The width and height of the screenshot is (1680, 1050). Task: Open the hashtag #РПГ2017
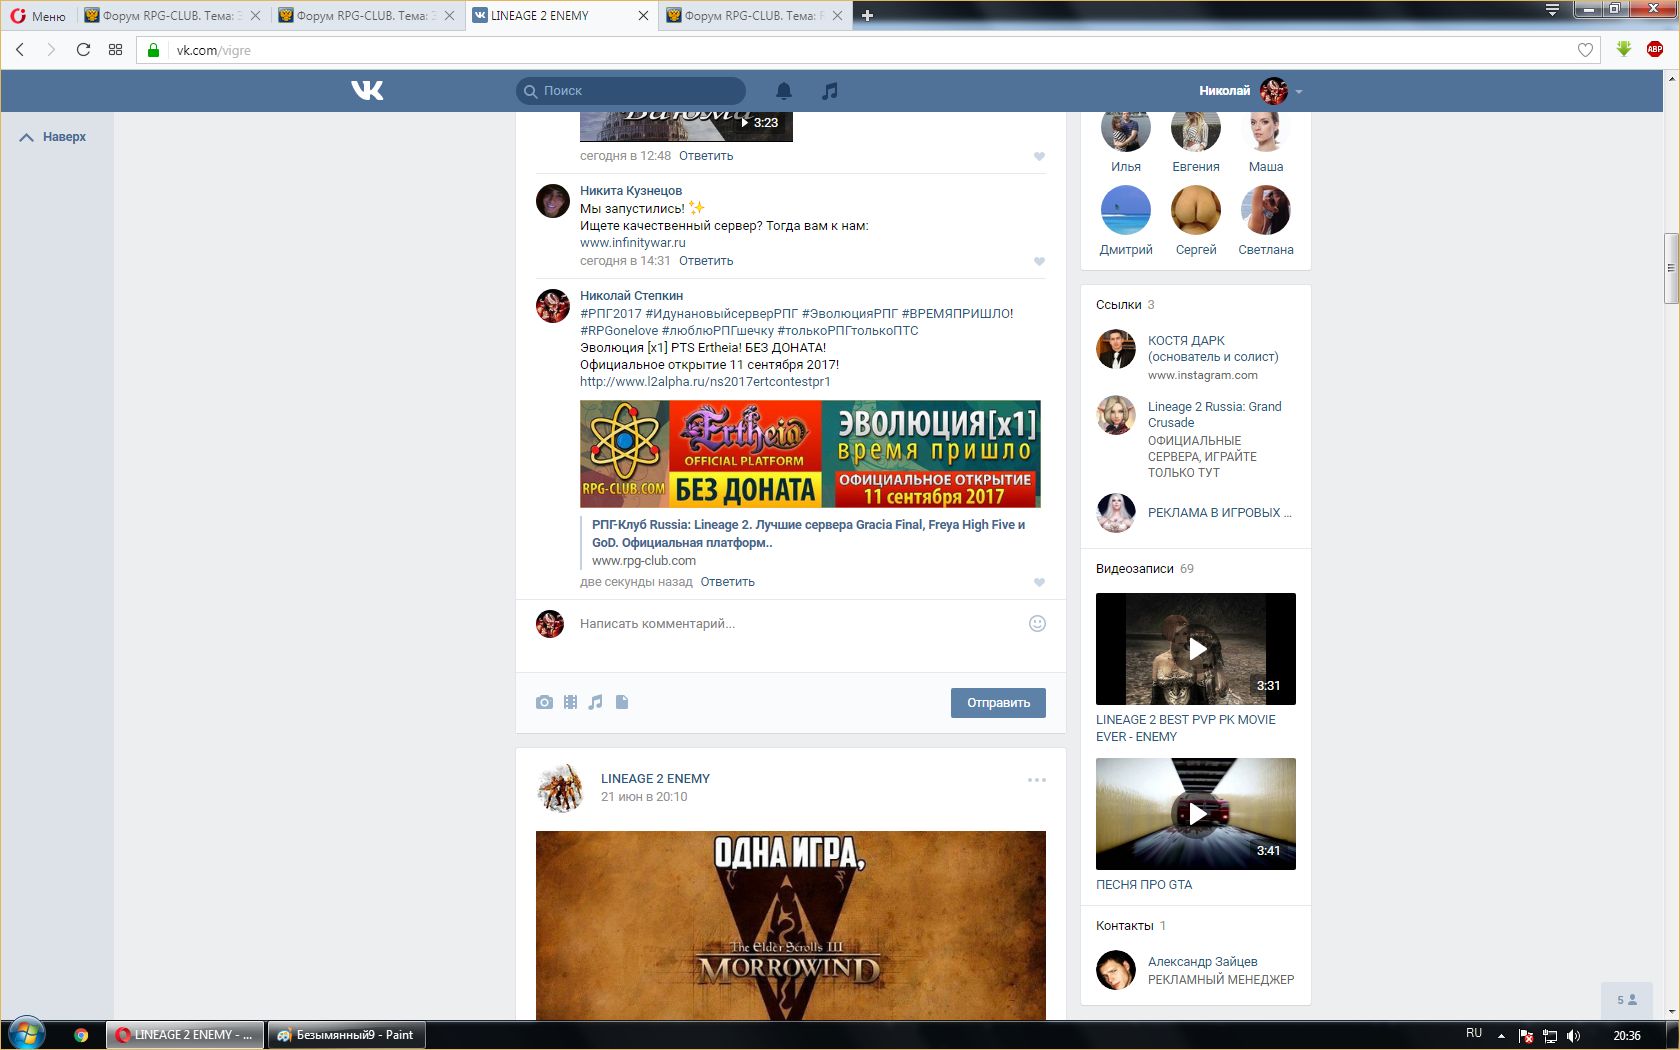[x=611, y=314]
